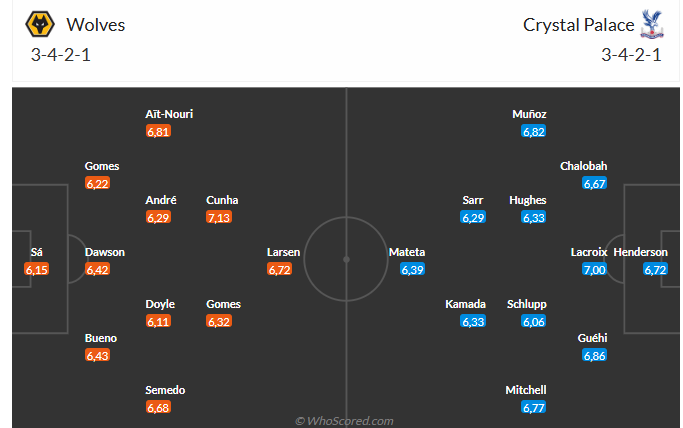
Task: Open the Wolves team name link
Action: (x=96, y=25)
